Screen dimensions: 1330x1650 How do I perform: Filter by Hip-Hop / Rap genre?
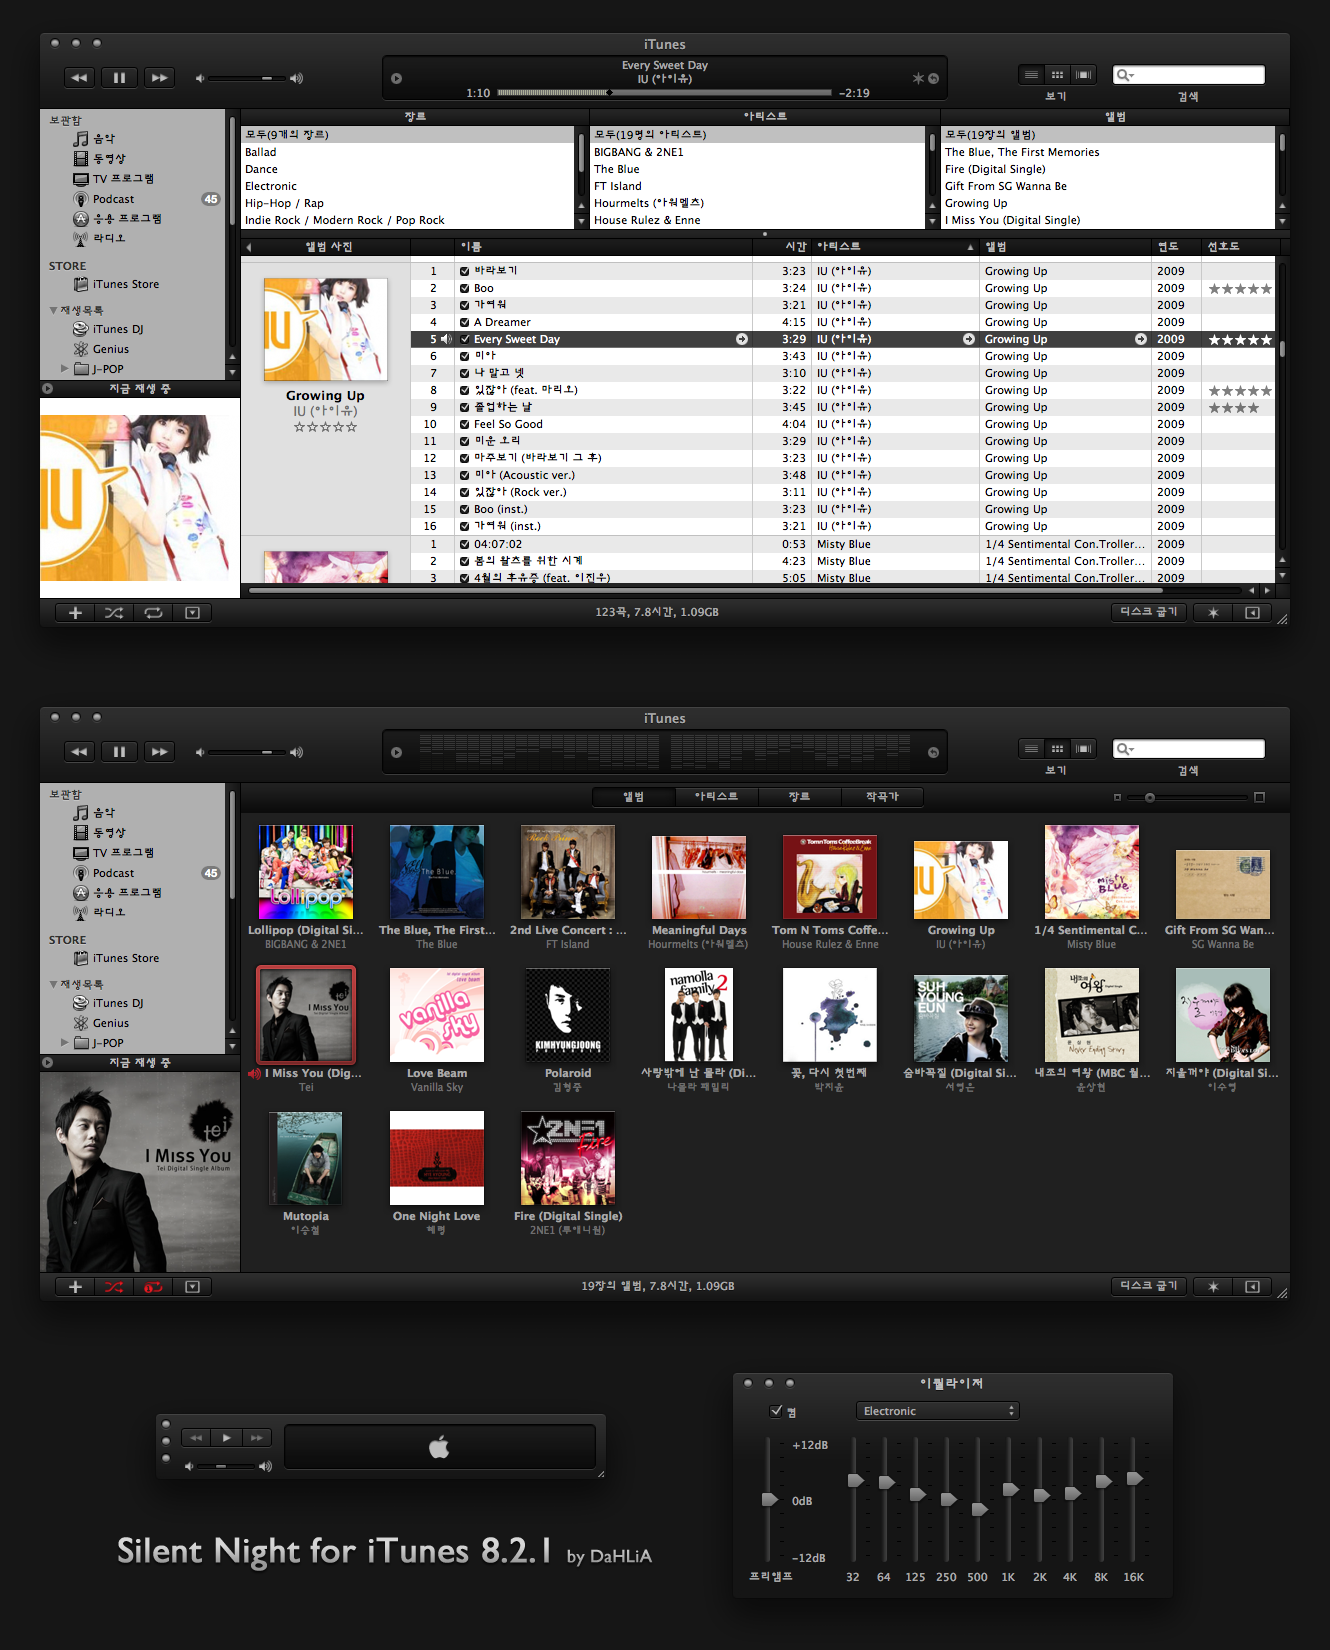[x=407, y=203]
